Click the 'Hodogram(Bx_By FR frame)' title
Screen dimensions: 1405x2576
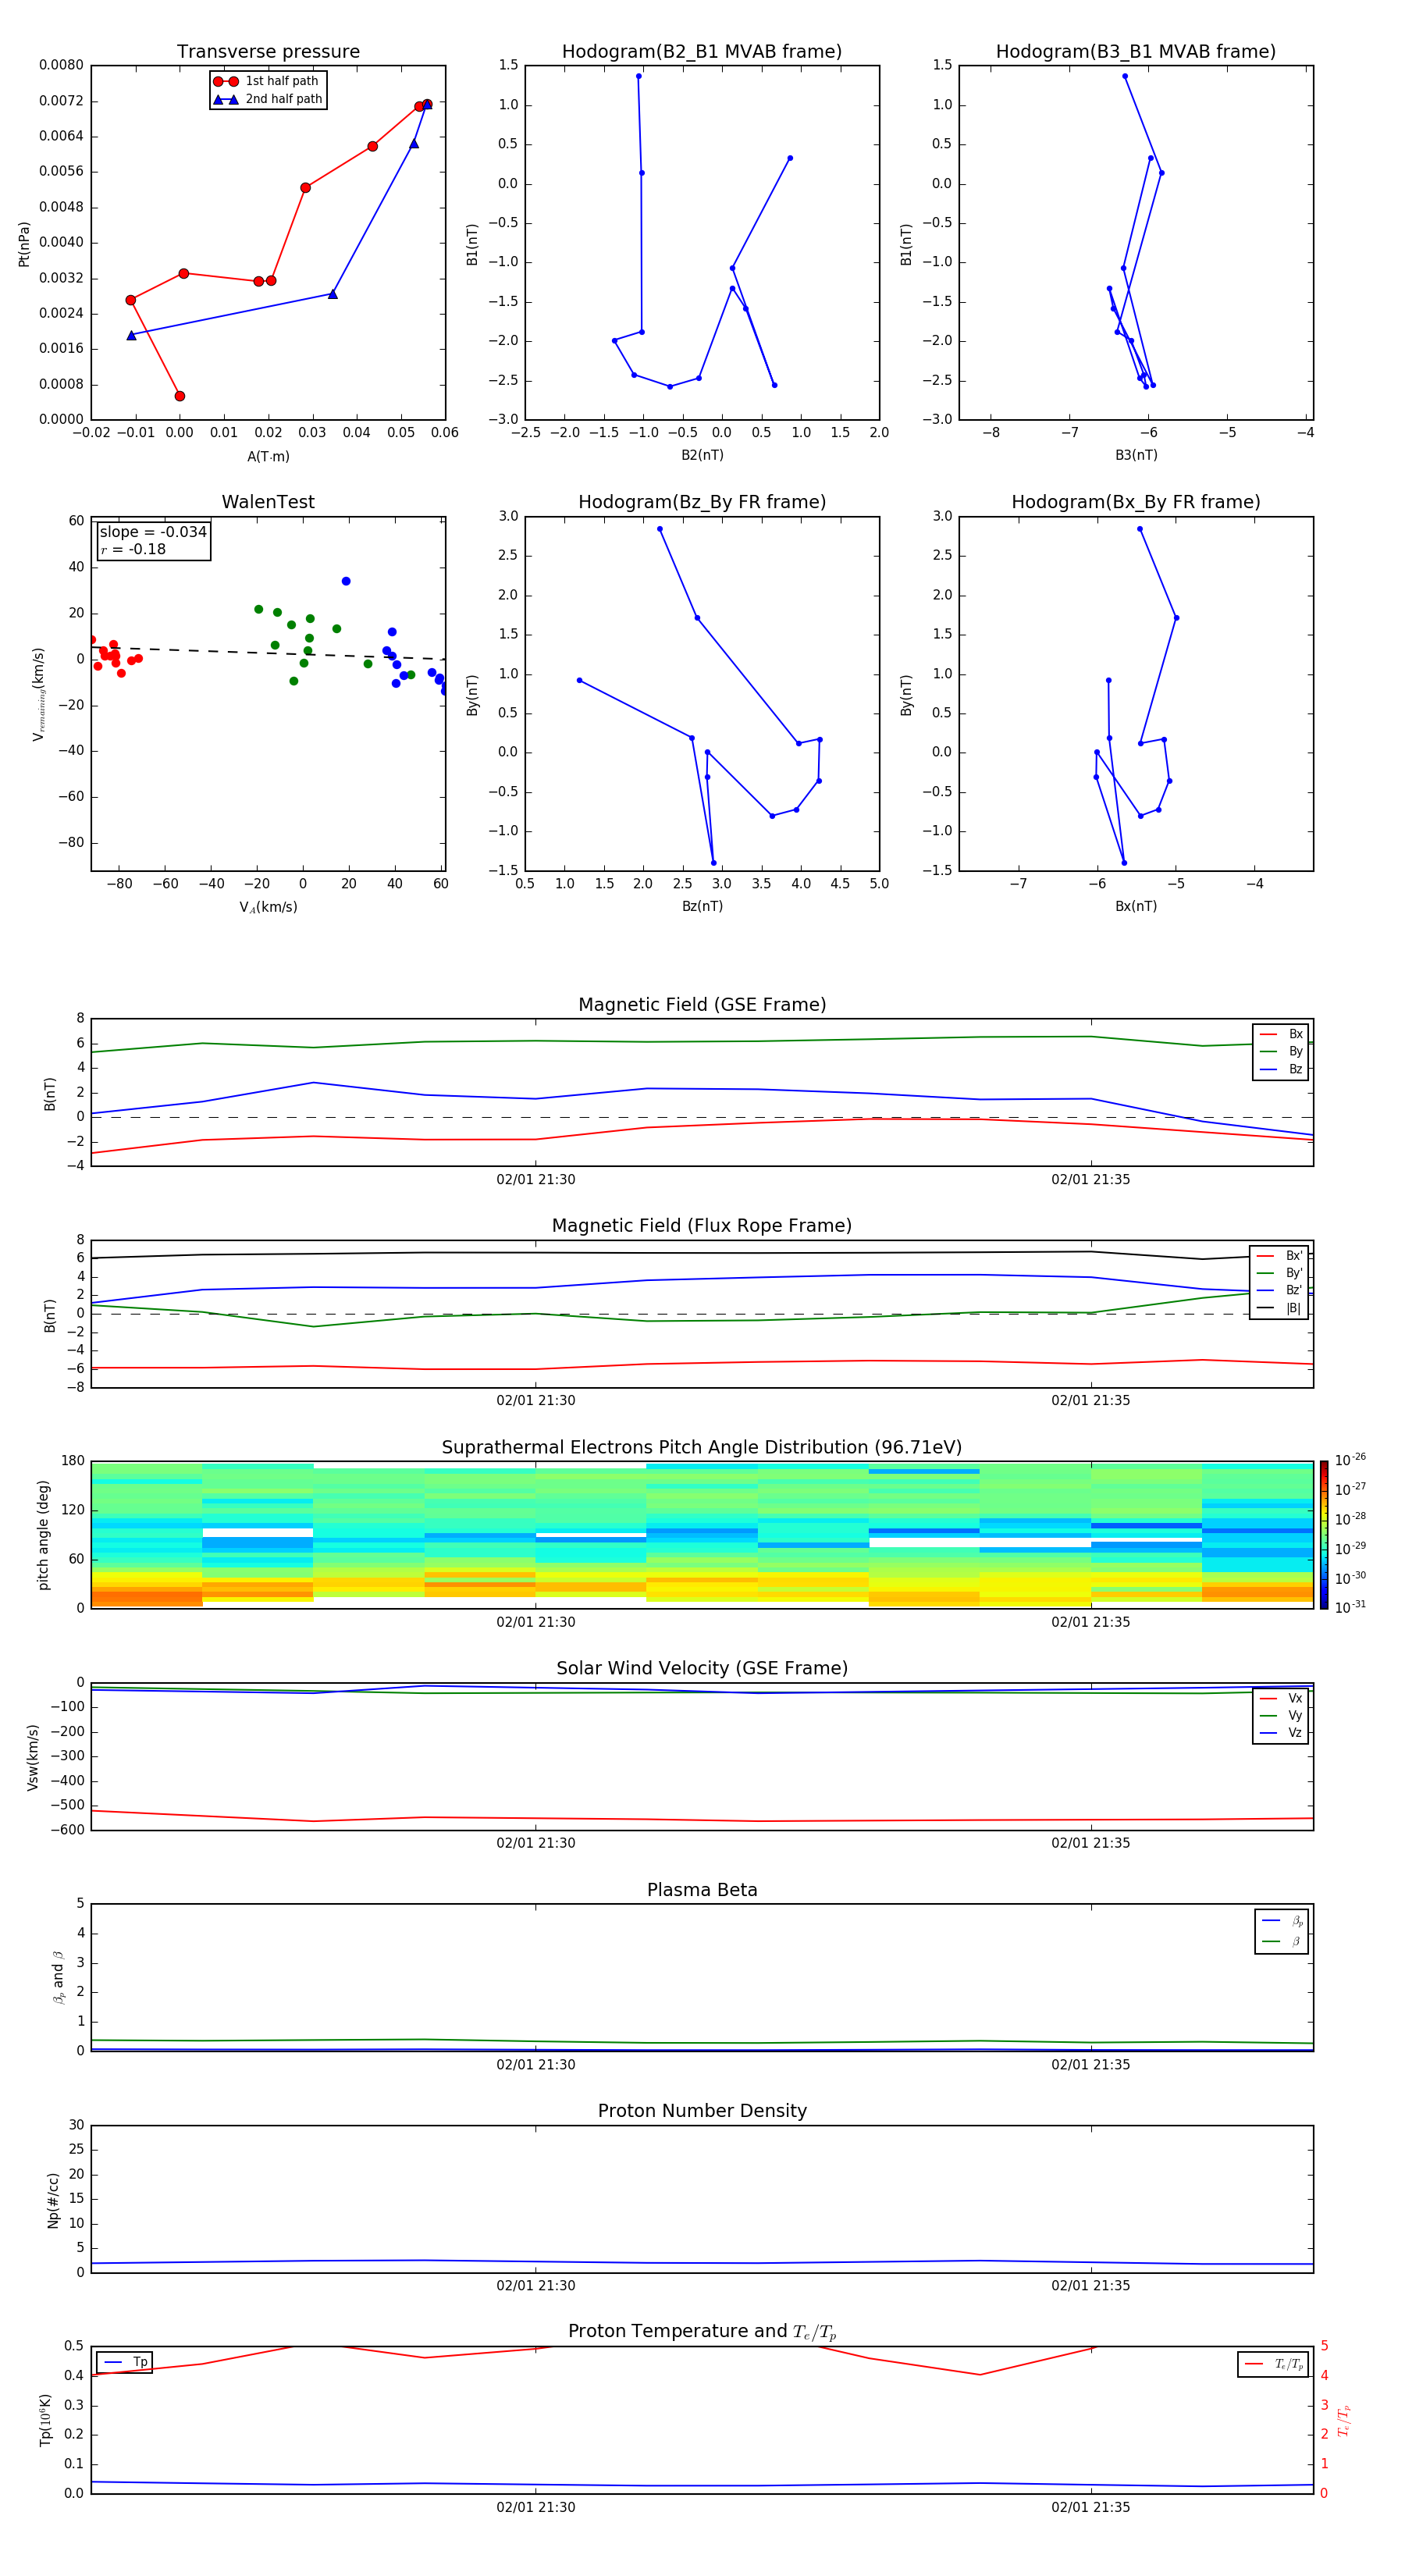1136,502
